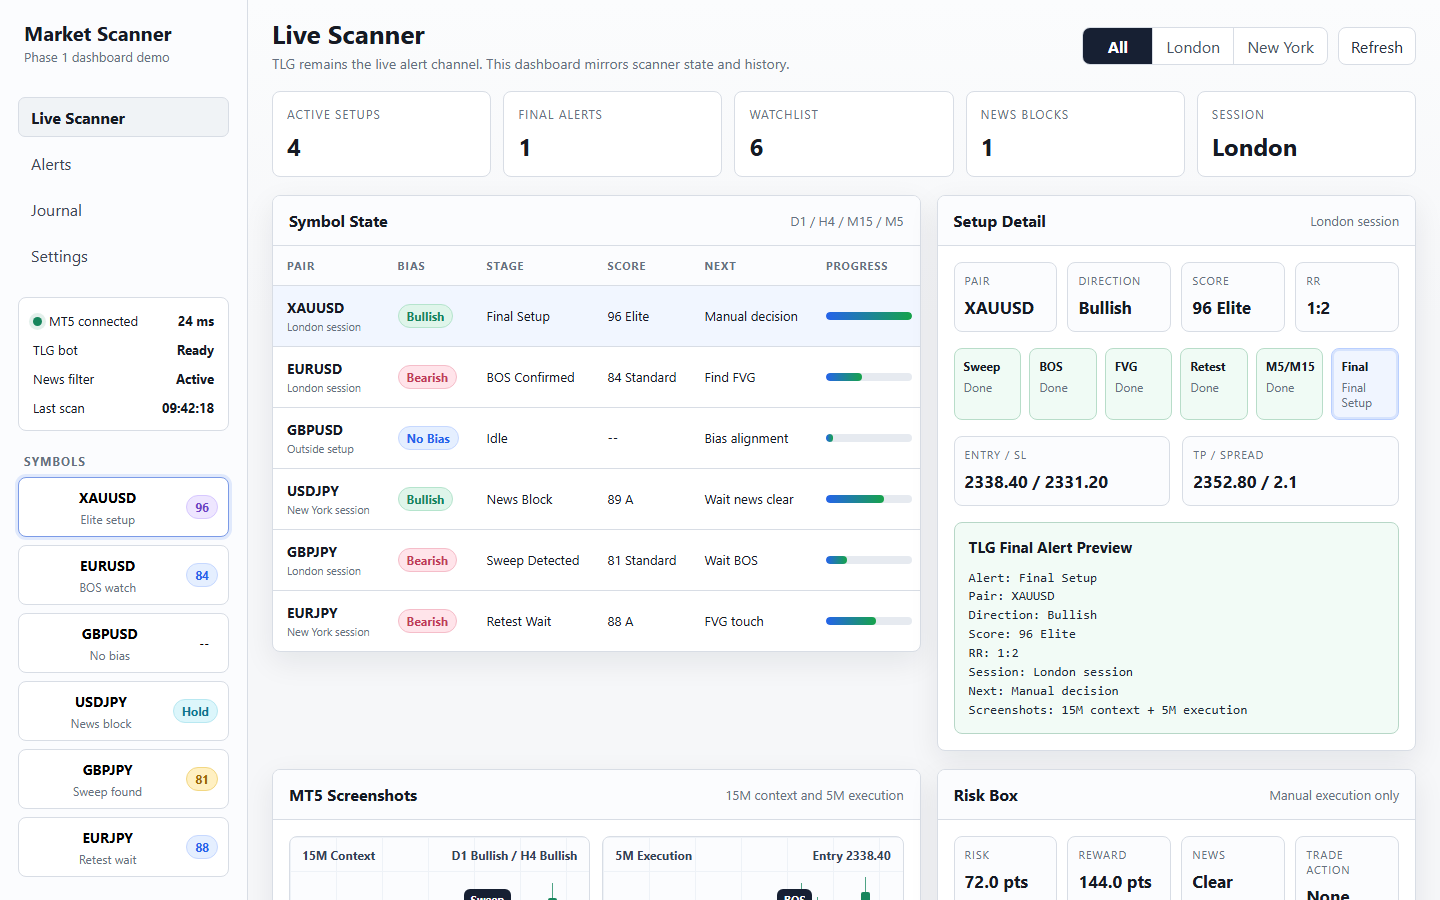Click the 81 score badge on GBPJPY
Viewport: 1440px width, 900px height.
pos(202,779)
